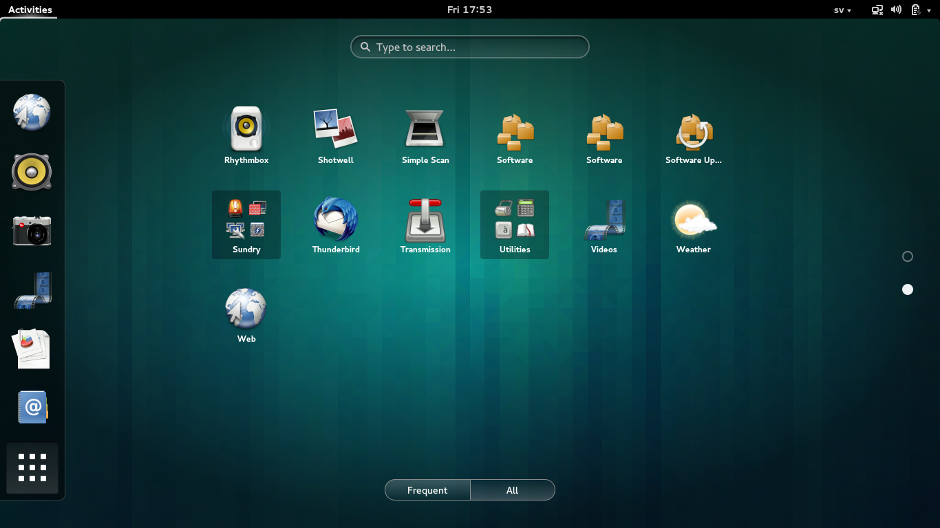The width and height of the screenshot is (940, 528).
Task: Open the Shotwell photo manager
Action: coord(335,135)
